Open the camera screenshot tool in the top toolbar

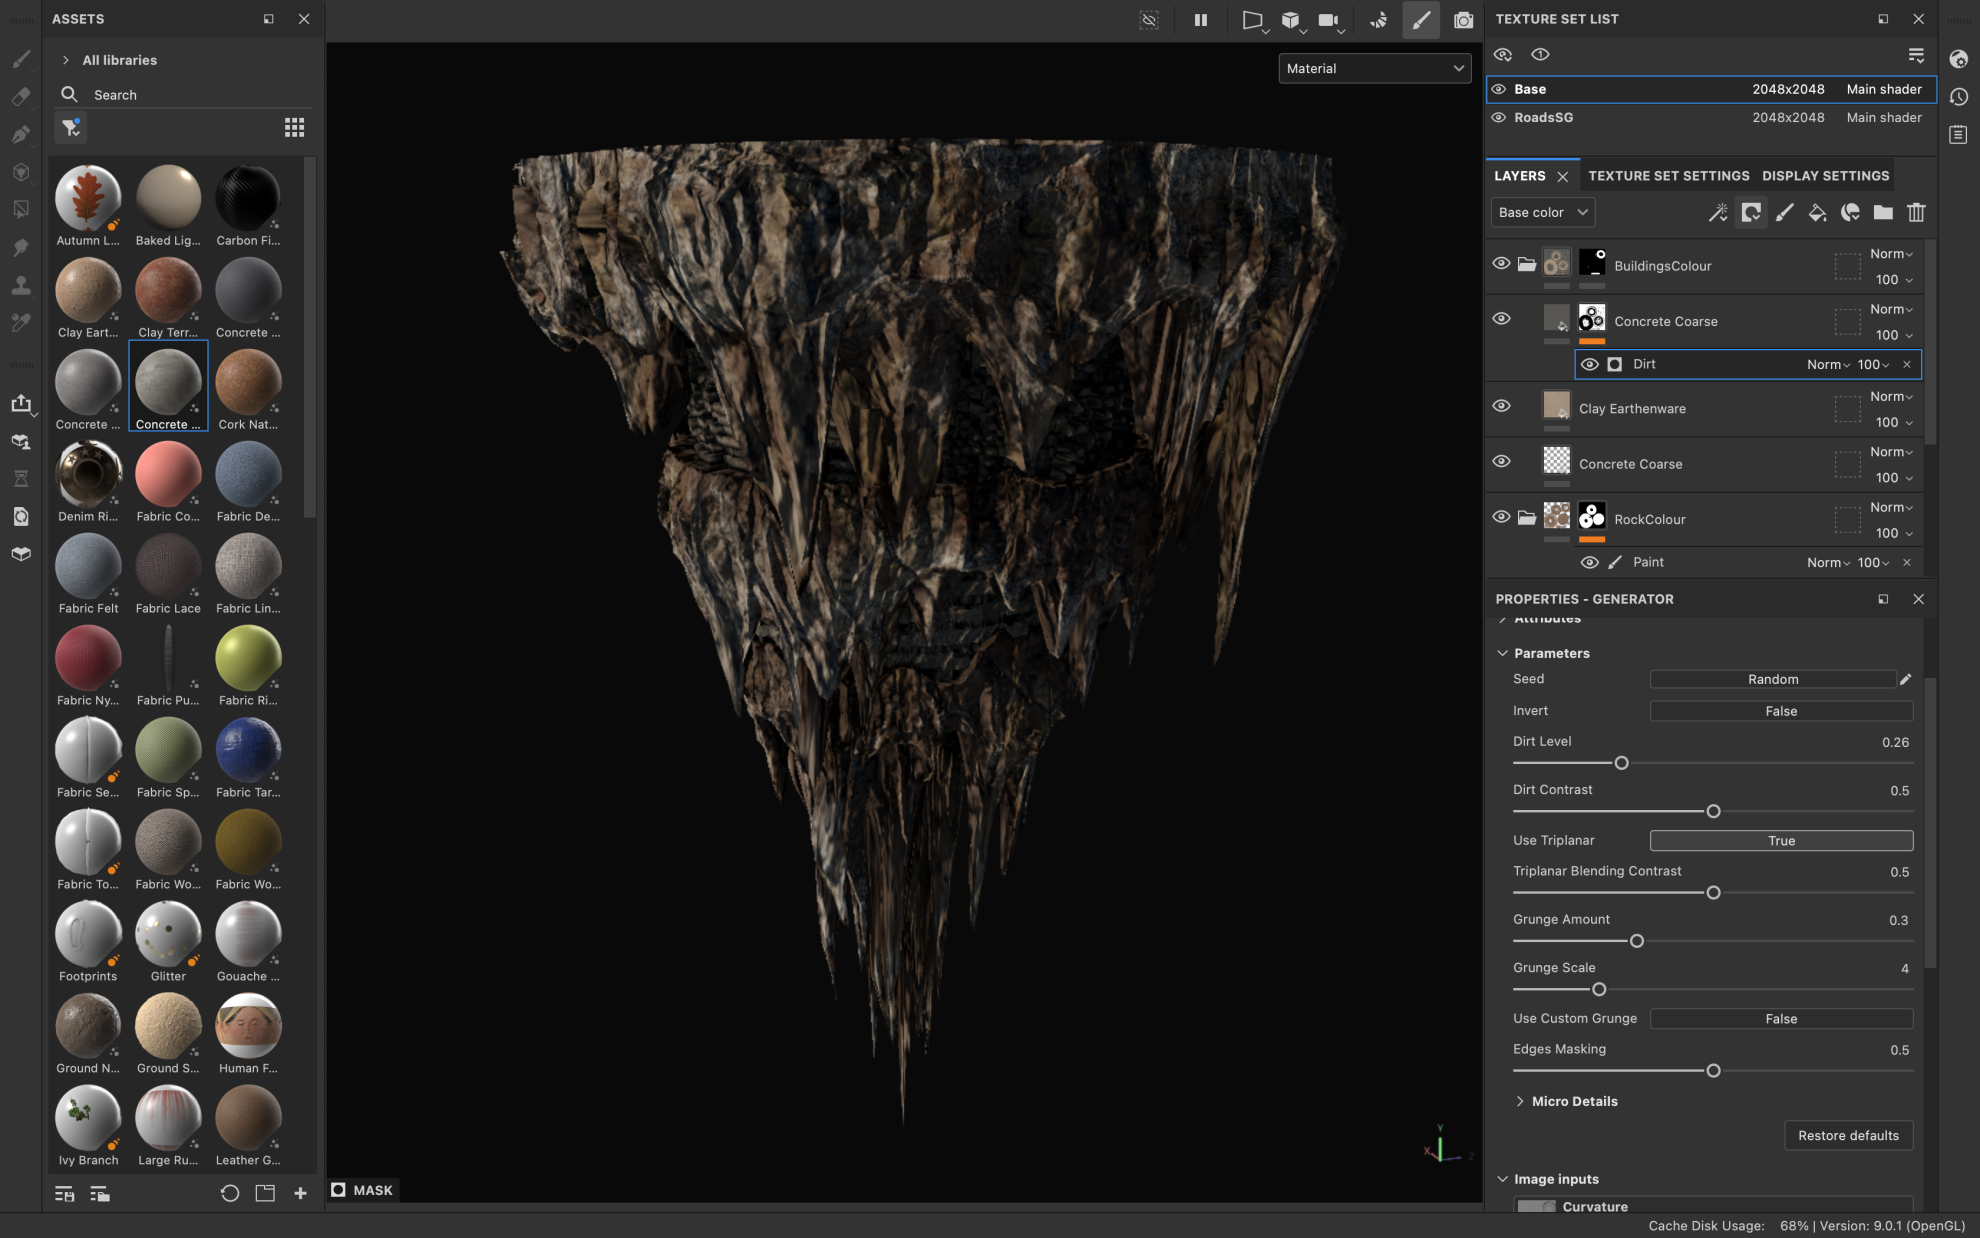pyautogui.click(x=1463, y=20)
